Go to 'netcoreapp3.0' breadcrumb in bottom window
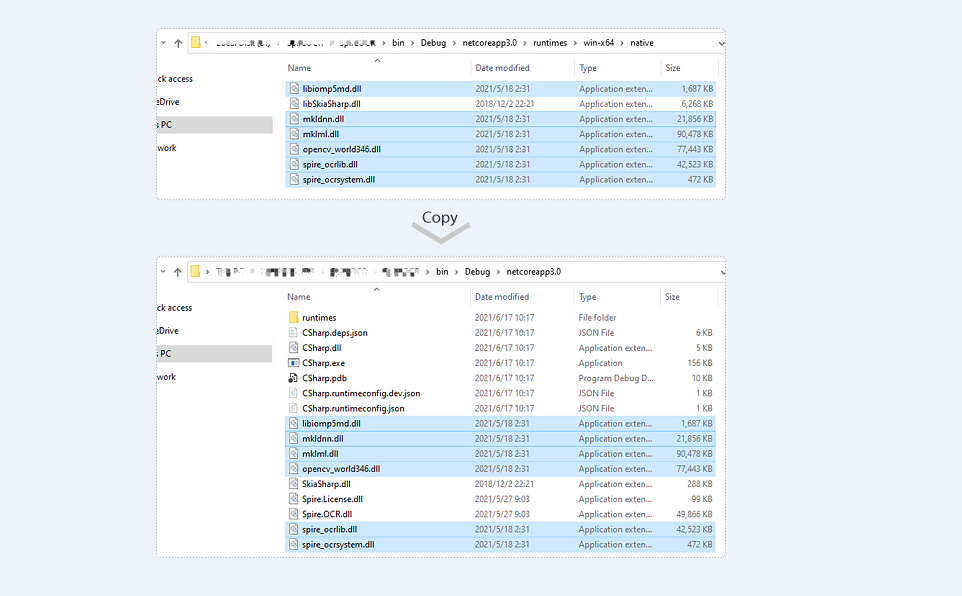The width and height of the screenshot is (962, 596). [x=534, y=272]
